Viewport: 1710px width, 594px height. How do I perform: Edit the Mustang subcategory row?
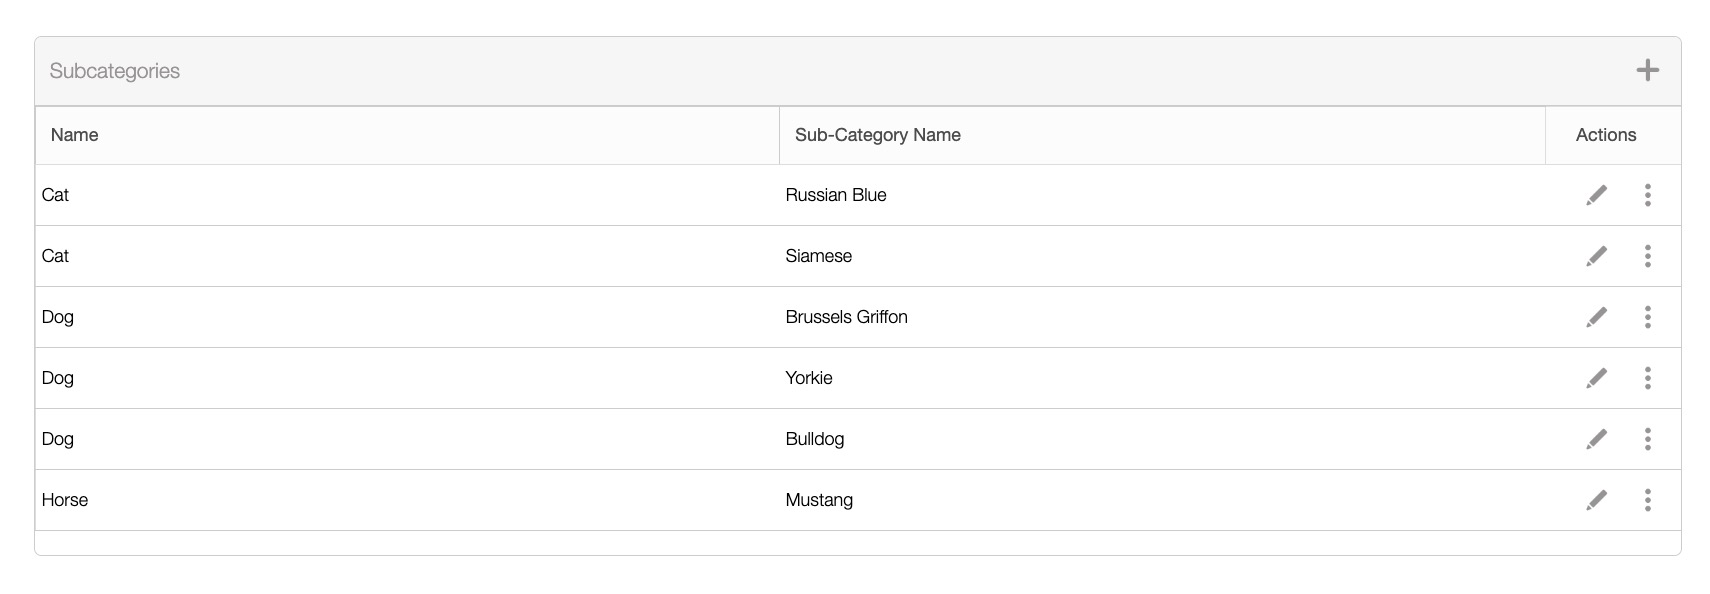(x=1597, y=500)
